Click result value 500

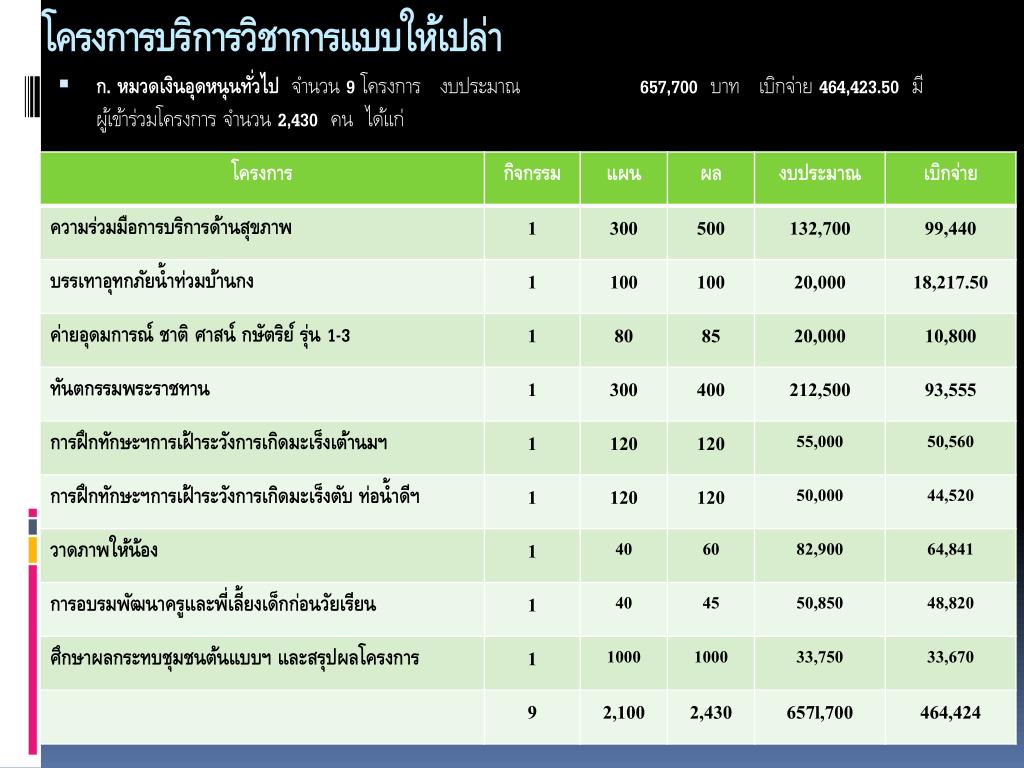[x=711, y=229]
